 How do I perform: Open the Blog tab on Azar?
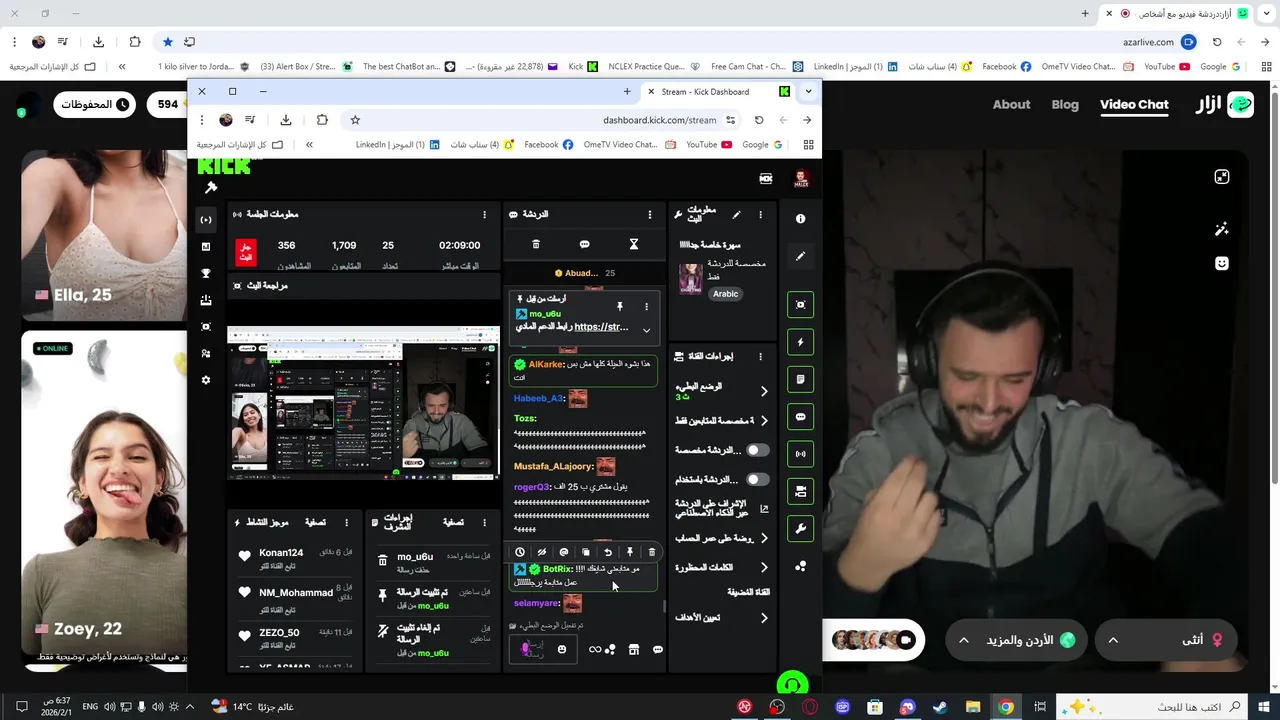point(1065,105)
